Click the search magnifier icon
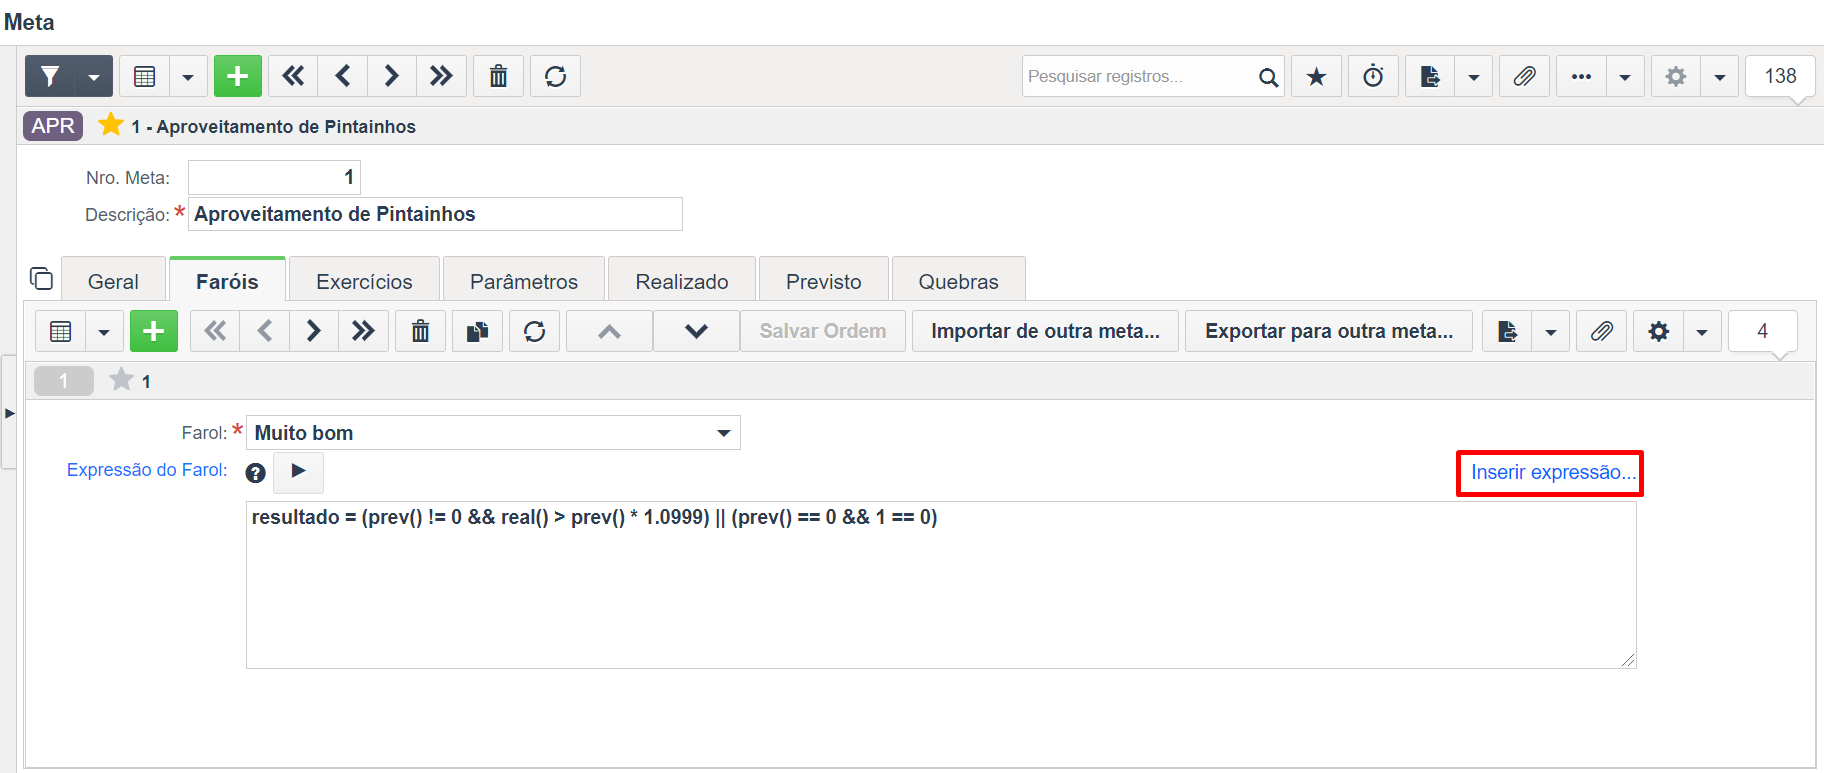Viewport: 1824px width, 773px height. 1268,77
